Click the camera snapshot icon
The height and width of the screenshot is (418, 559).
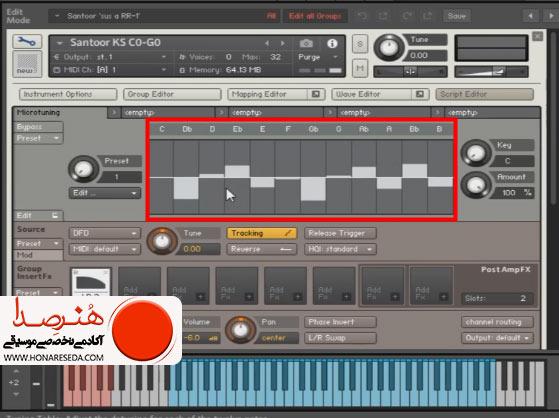[x=306, y=44]
